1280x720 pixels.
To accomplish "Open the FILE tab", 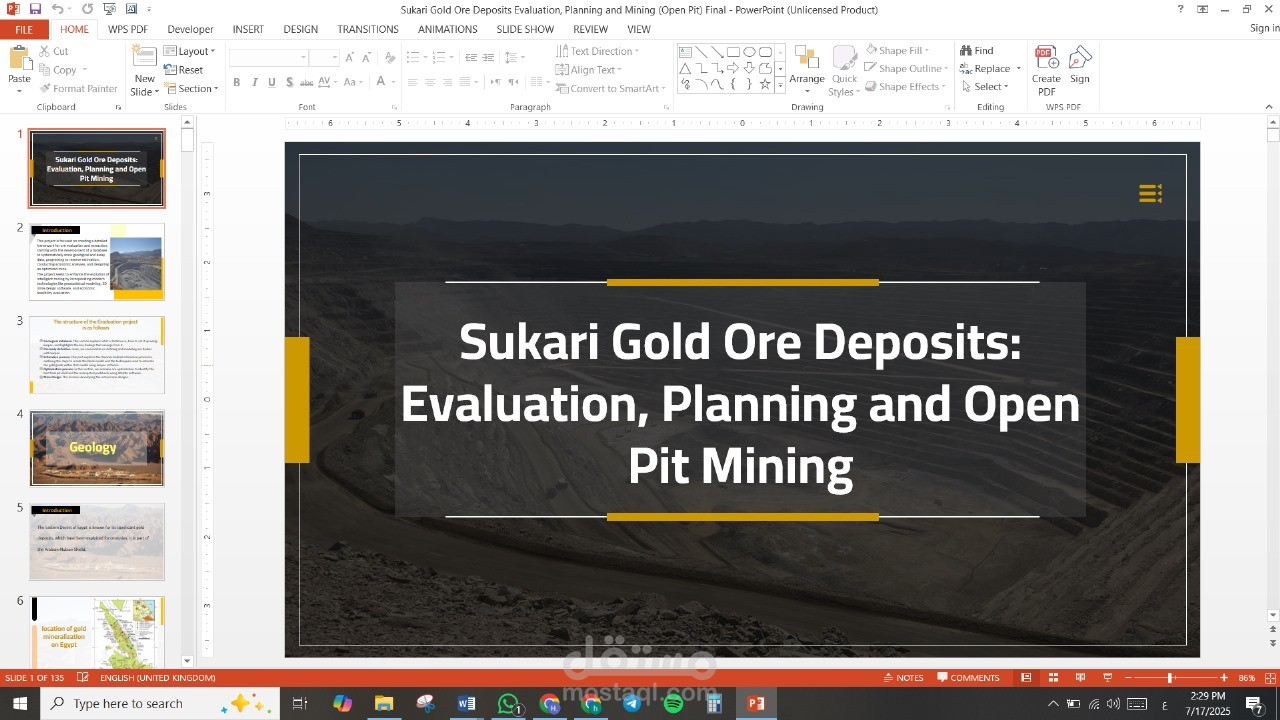I will 24,30.
